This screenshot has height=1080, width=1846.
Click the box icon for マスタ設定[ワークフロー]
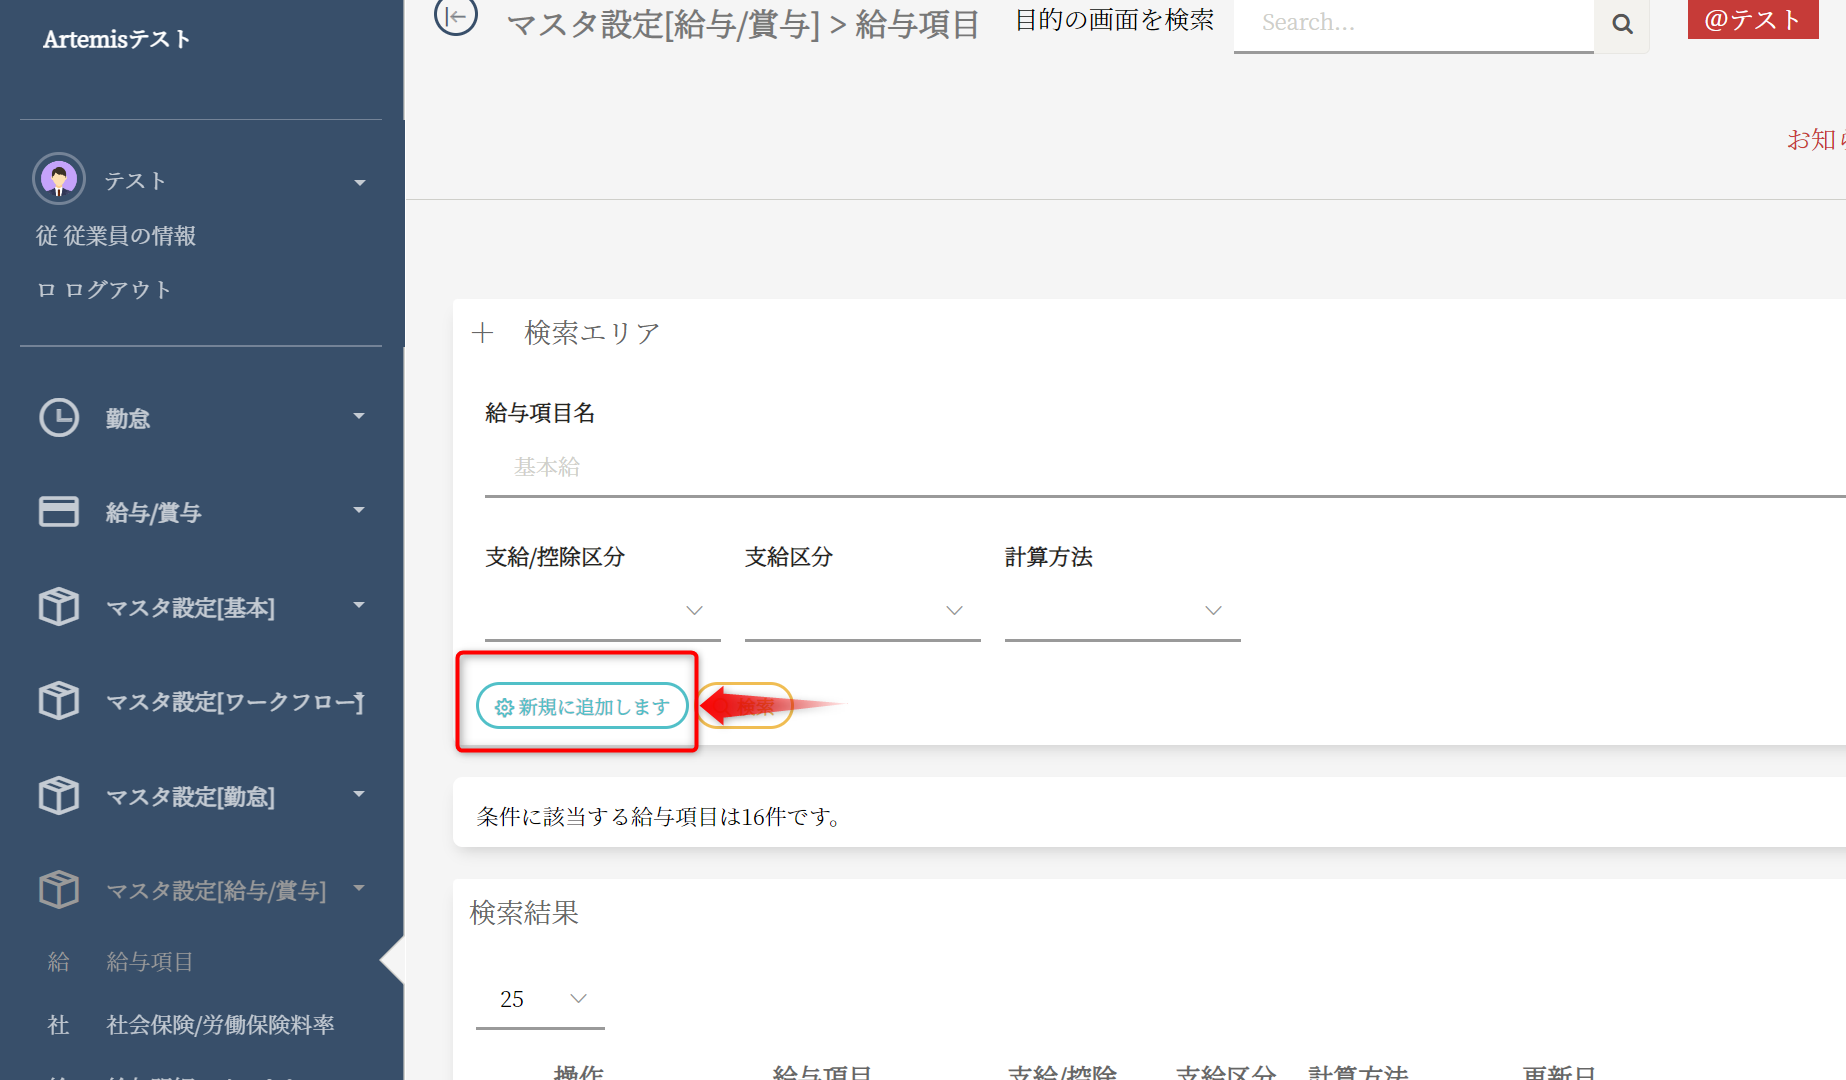click(59, 701)
